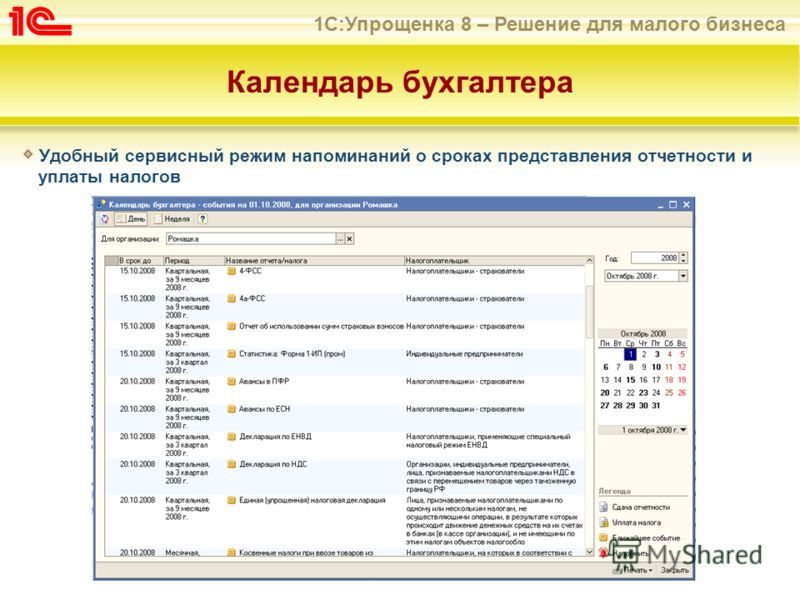Image resolution: width=800 pixels, height=600 pixels.
Task: Click icon beside Декларация по ЕНВД
Action: pos(231,436)
